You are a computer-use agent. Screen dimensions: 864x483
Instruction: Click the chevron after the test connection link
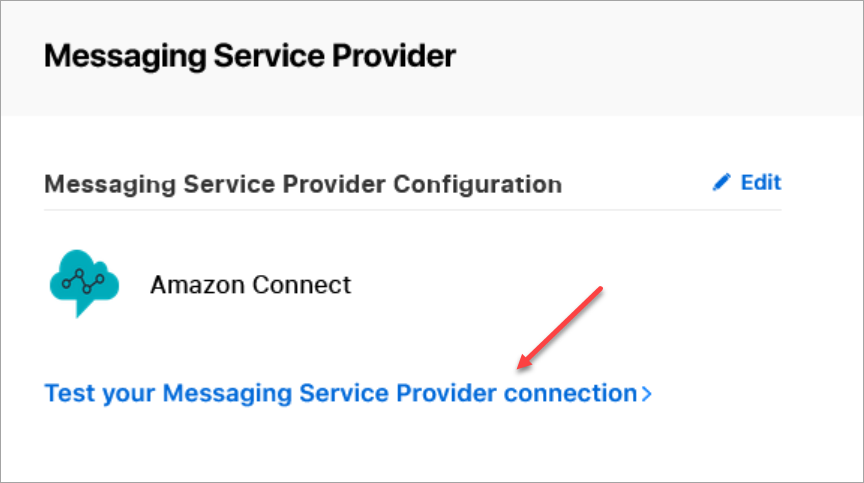coord(646,394)
